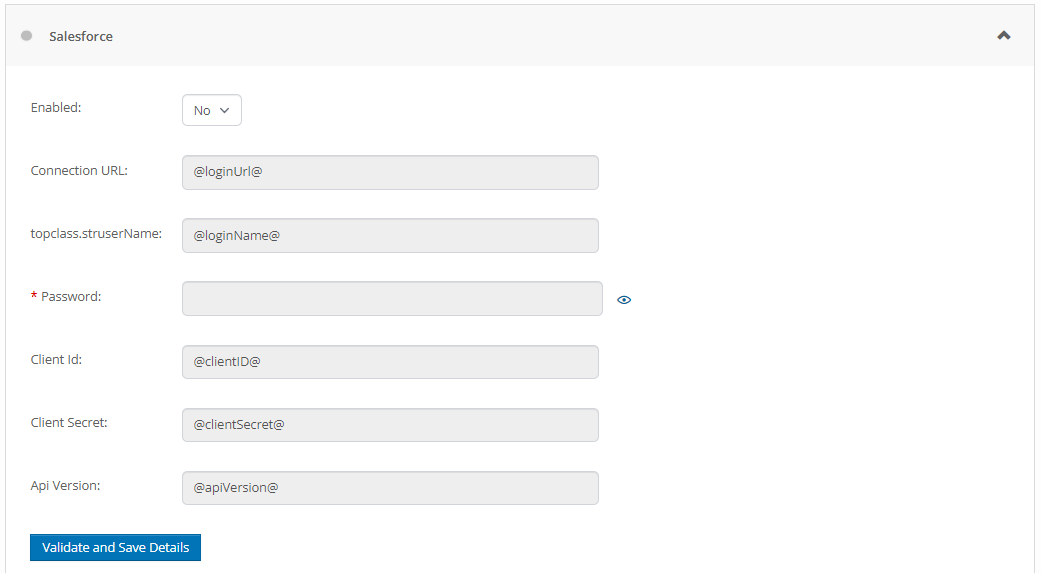Click into the empty Password field

[392, 298]
